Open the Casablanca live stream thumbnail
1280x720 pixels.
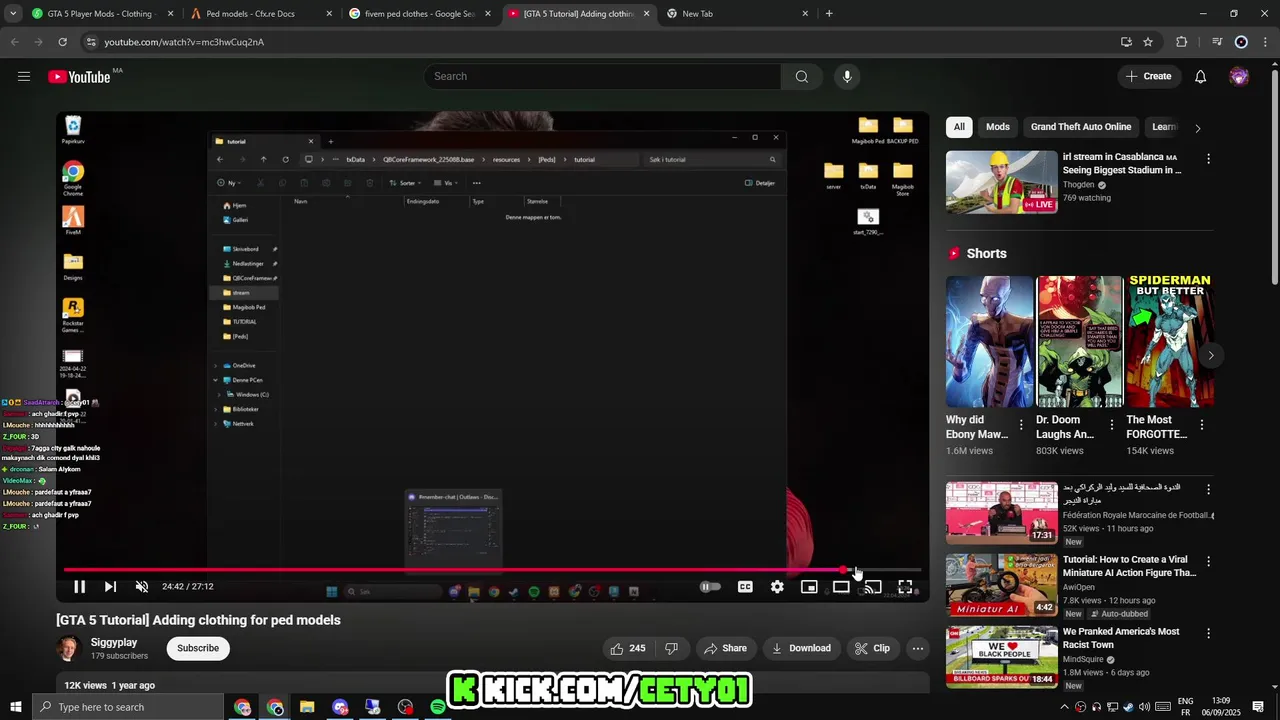[1001, 182]
